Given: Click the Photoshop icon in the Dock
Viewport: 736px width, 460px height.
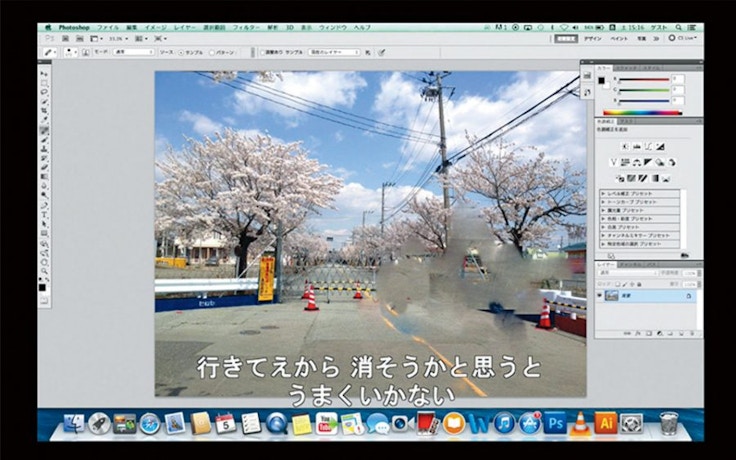Looking at the screenshot, I should (555, 423).
